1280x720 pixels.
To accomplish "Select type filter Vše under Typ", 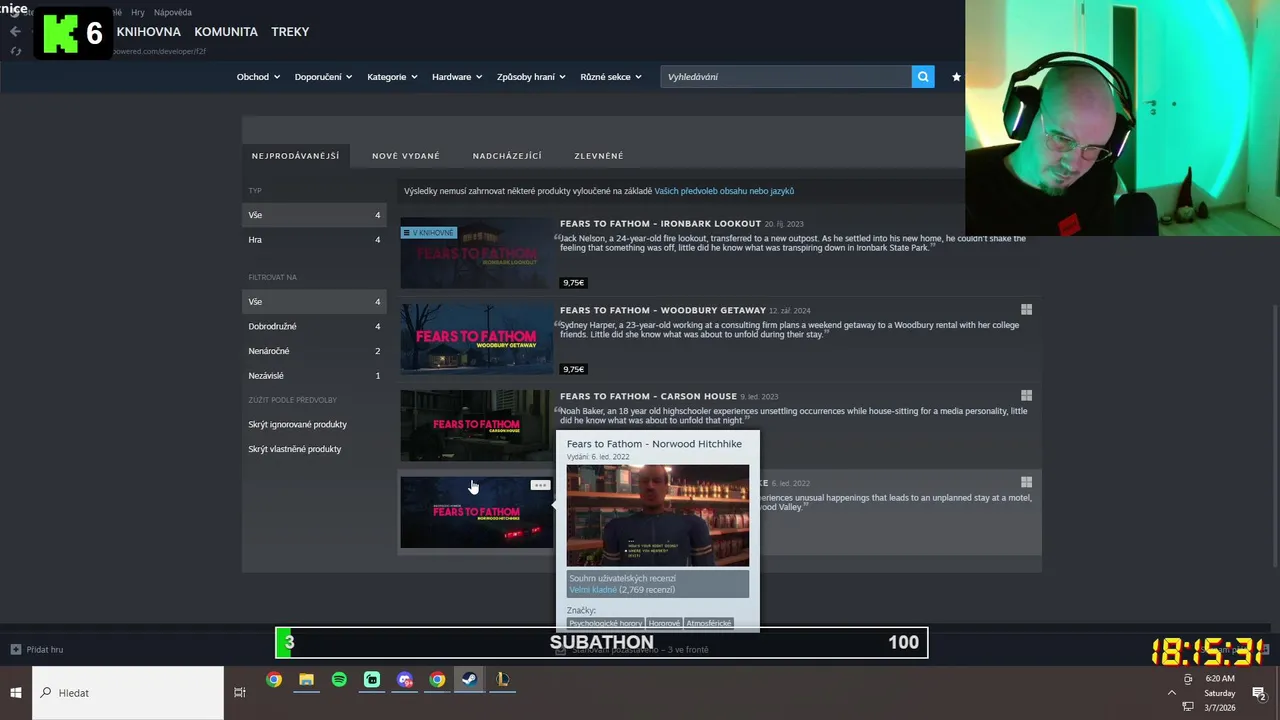I will (x=314, y=215).
